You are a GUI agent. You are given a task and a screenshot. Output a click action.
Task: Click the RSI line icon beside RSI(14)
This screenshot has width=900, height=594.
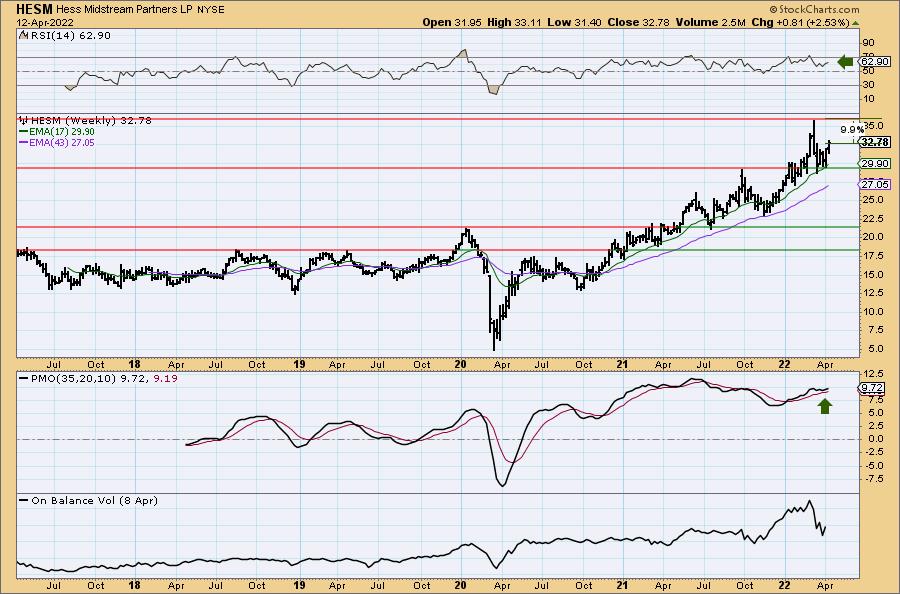pyautogui.click(x=24, y=35)
